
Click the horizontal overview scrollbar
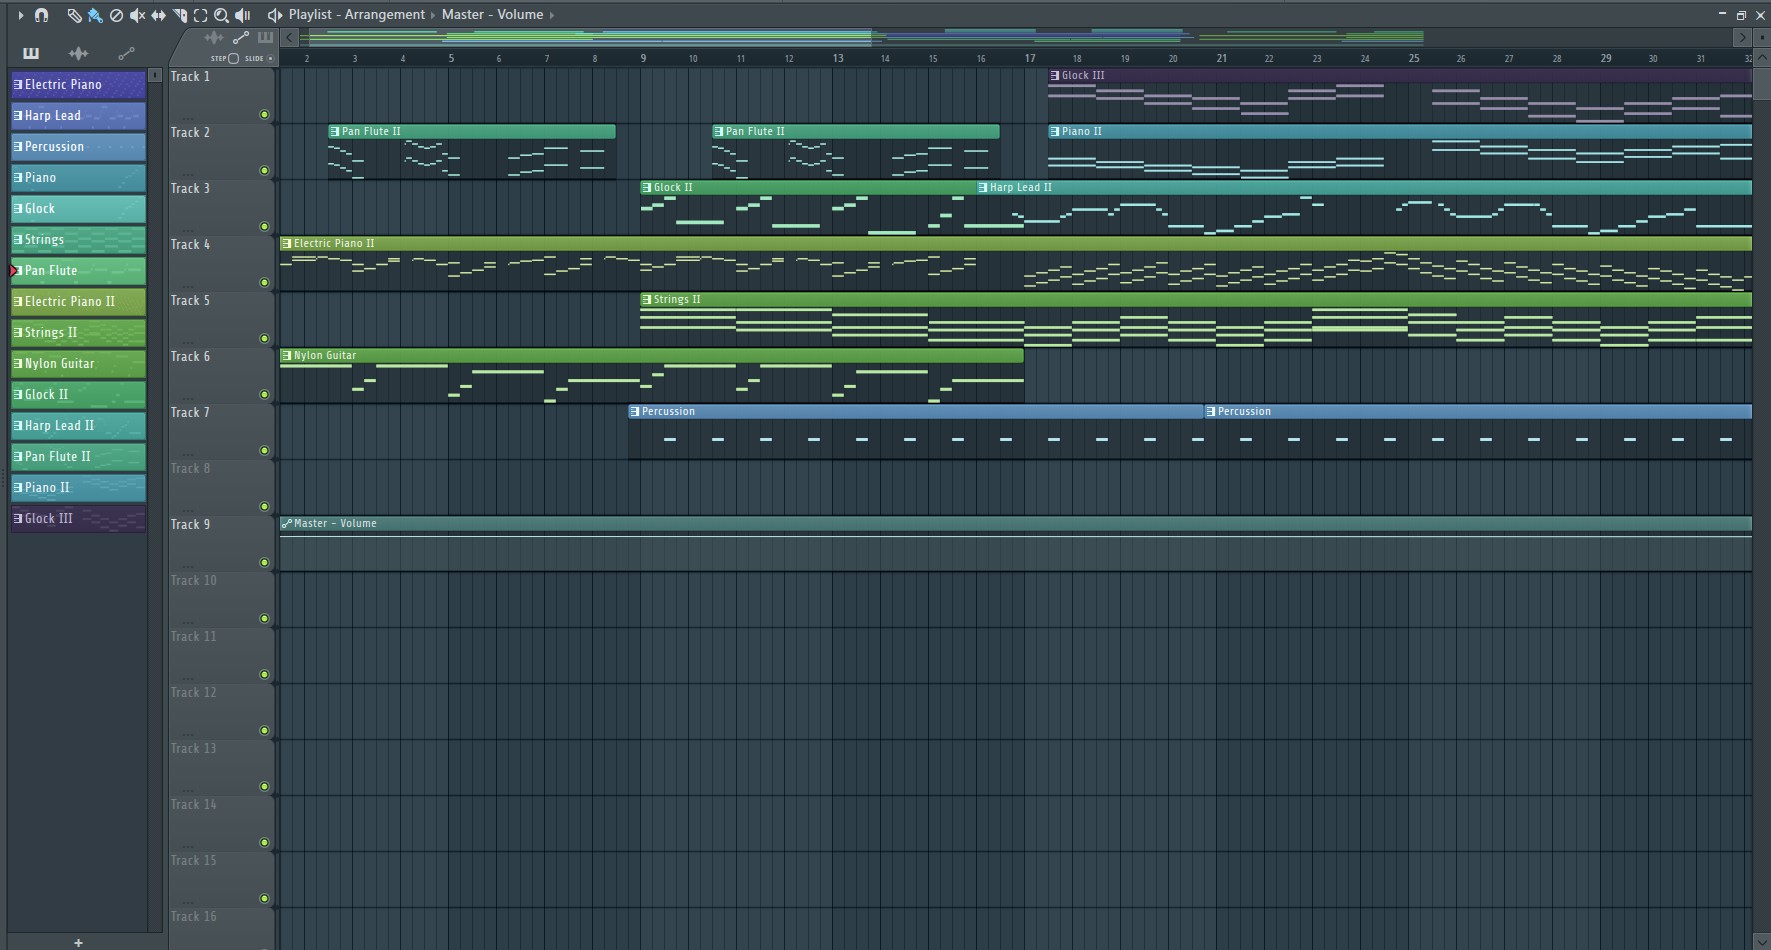(x=1015, y=38)
